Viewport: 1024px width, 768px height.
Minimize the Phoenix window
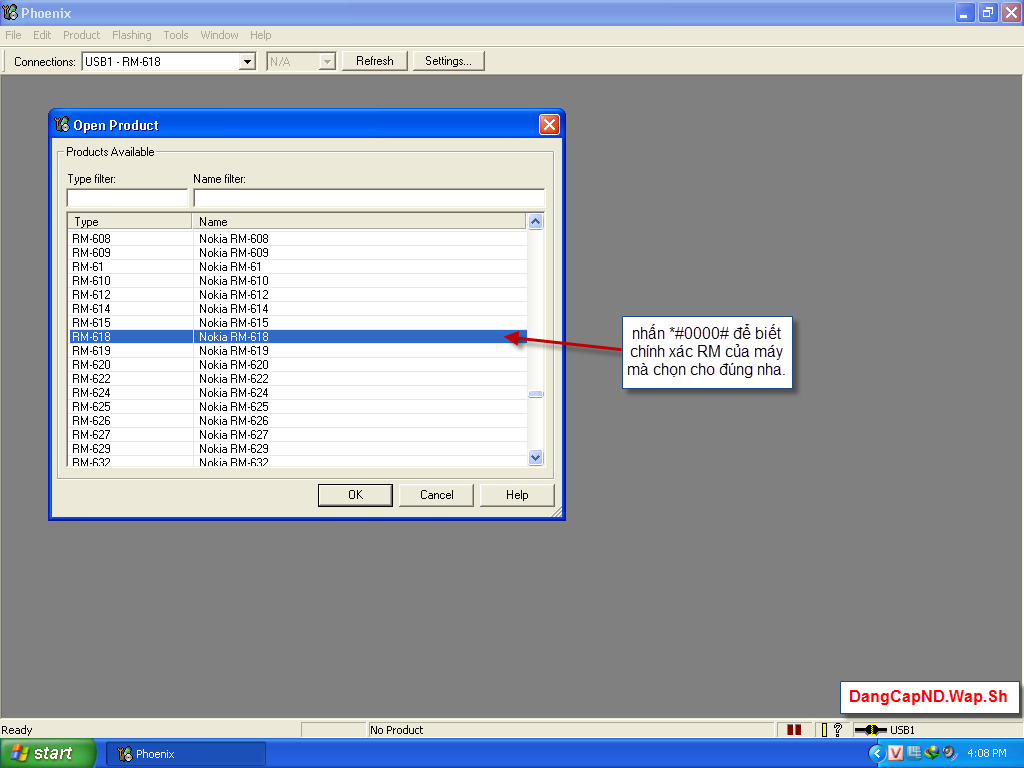click(x=965, y=13)
